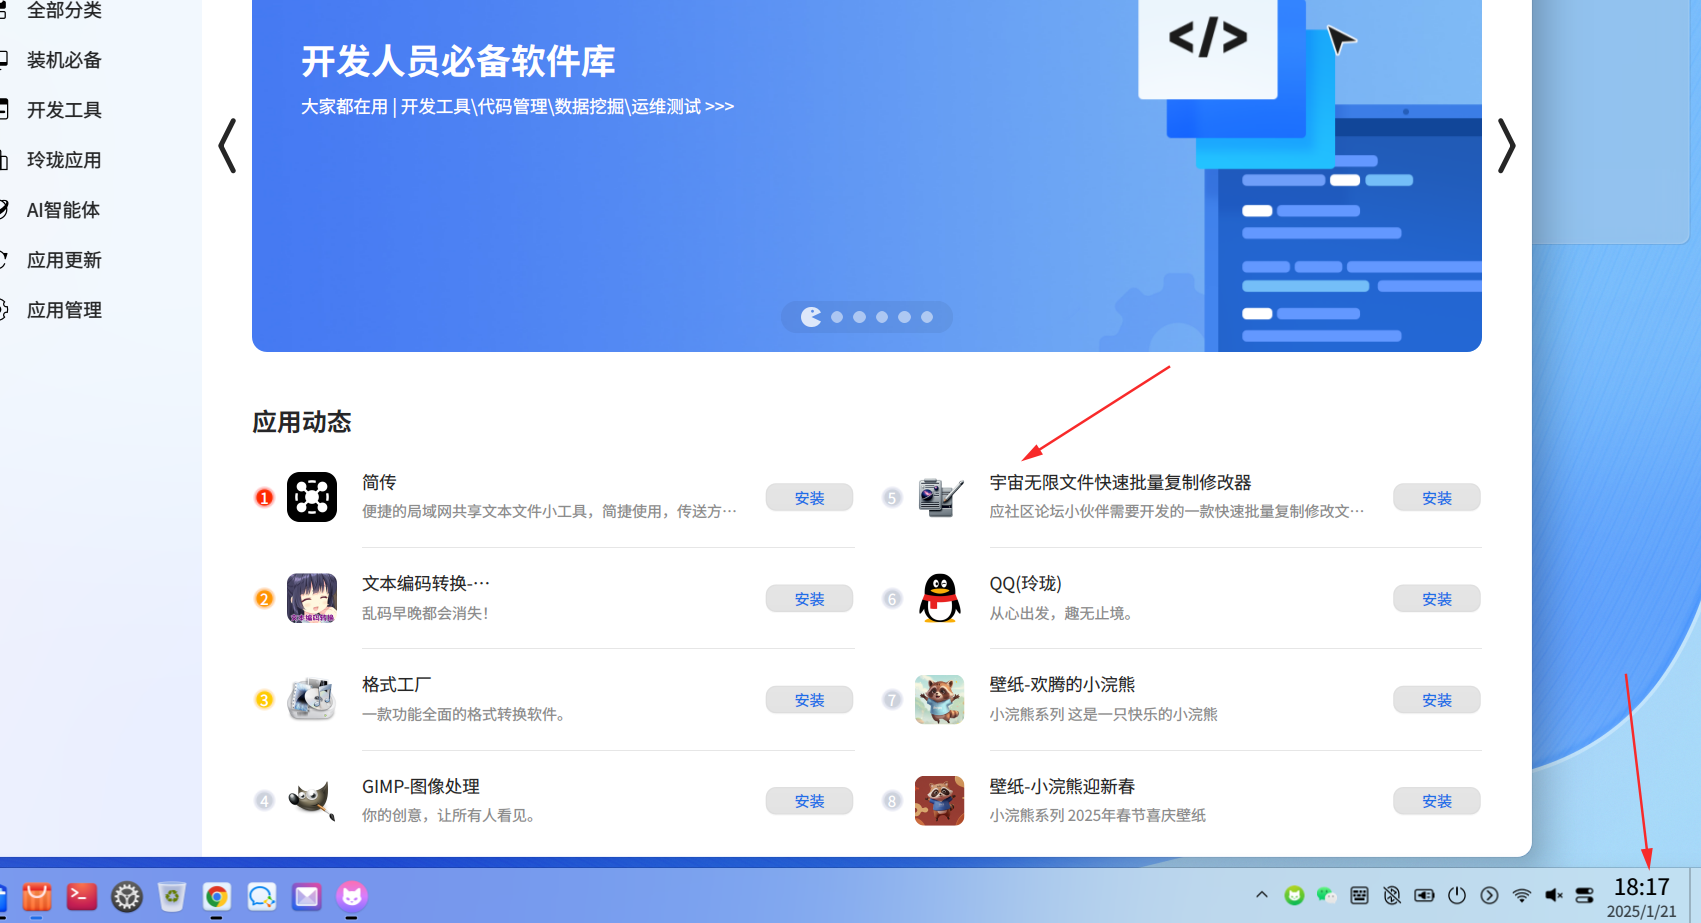Open the AI智能体 section
1701x923 pixels.
pyautogui.click(x=63, y=210)
